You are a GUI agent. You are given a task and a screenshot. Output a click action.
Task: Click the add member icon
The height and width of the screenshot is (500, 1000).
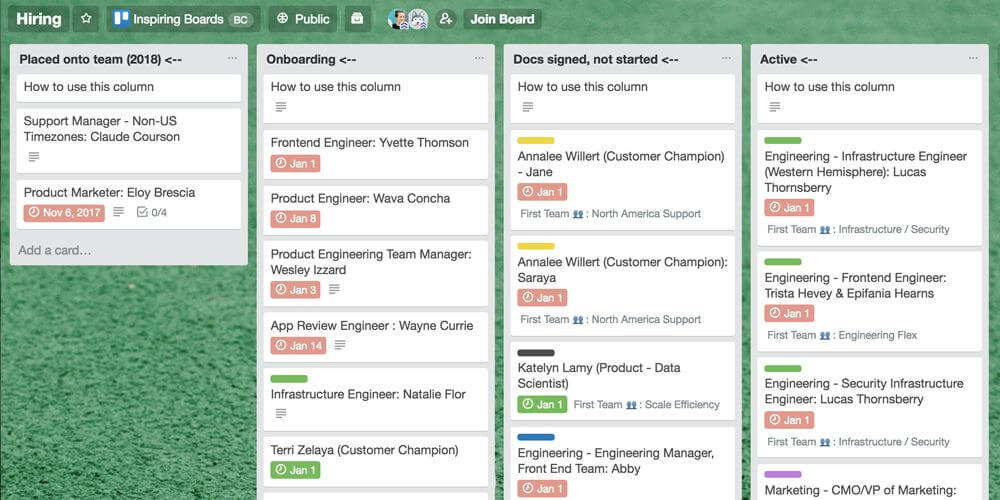[446, 19]
